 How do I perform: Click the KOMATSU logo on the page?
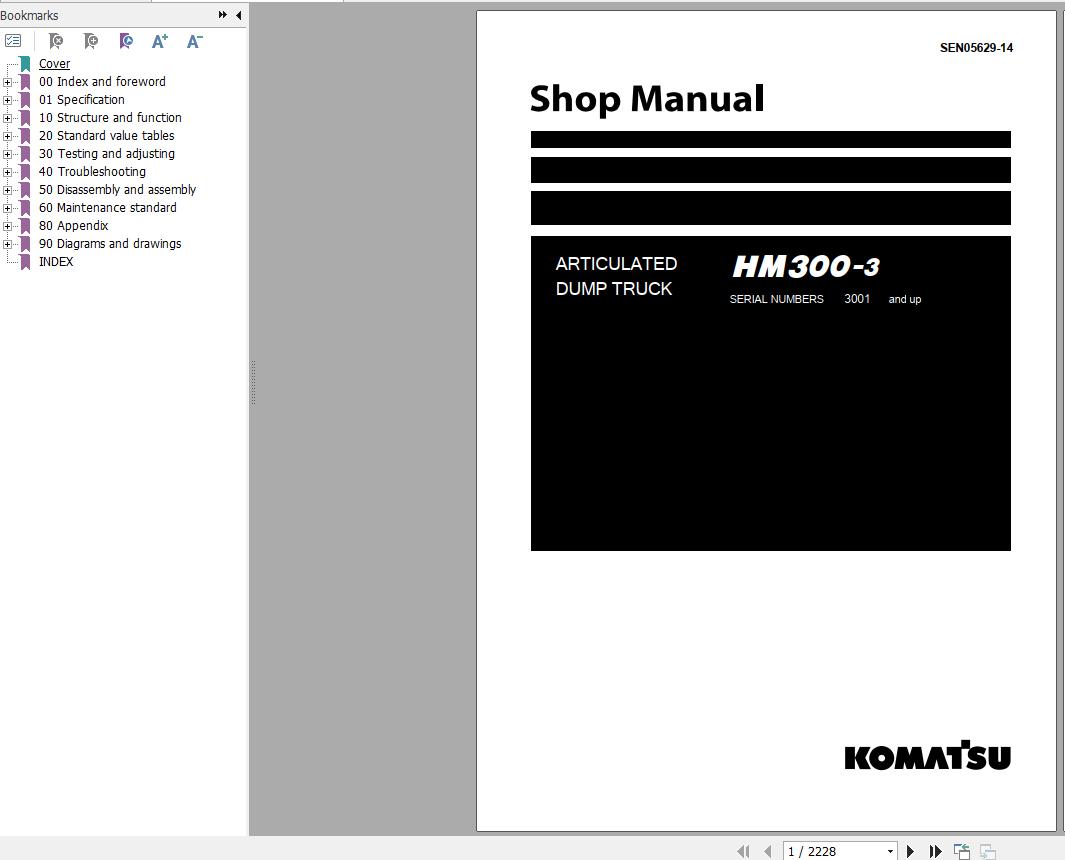tap(928, 755)
